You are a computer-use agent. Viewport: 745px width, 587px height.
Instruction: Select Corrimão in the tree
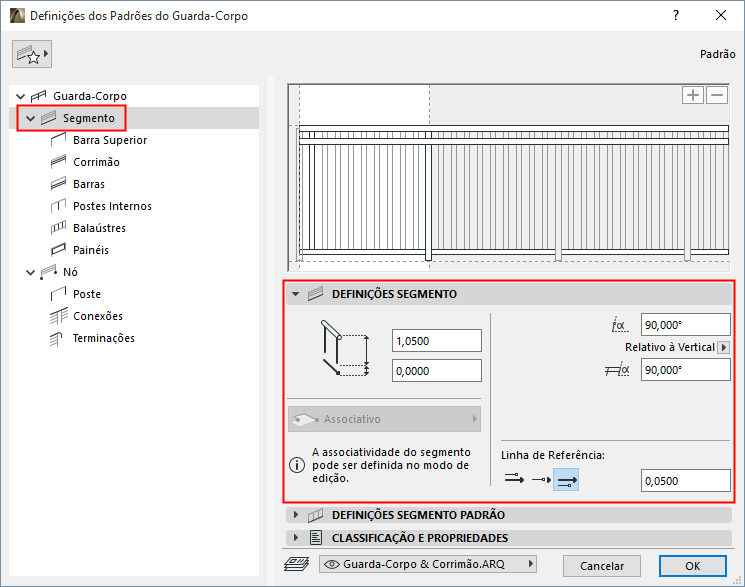coord(96,162)
